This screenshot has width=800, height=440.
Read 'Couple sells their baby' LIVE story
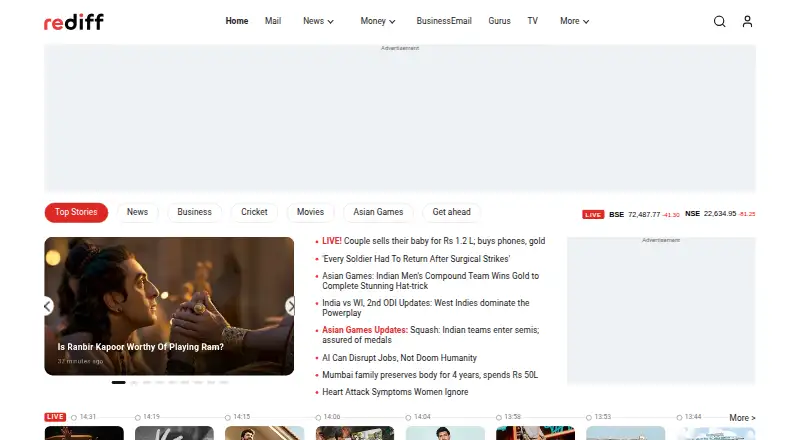(x=434, y=241)
